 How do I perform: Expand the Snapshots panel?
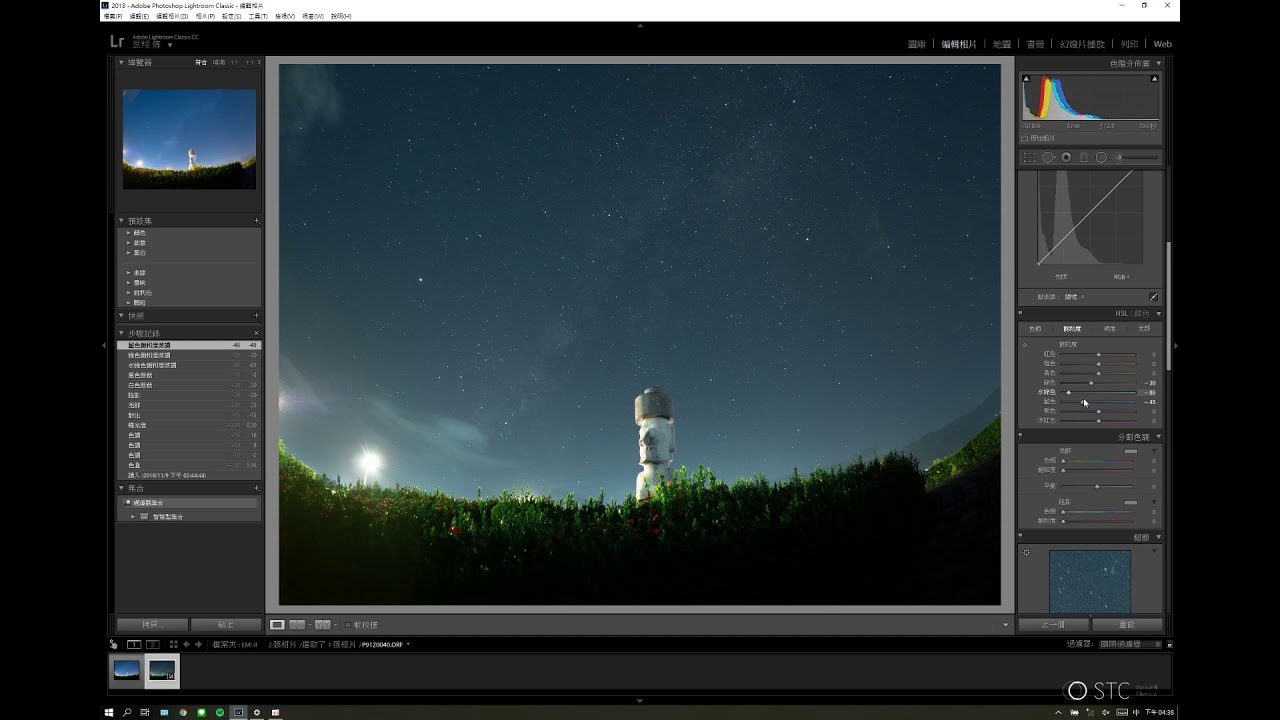(x=121, y=316)
